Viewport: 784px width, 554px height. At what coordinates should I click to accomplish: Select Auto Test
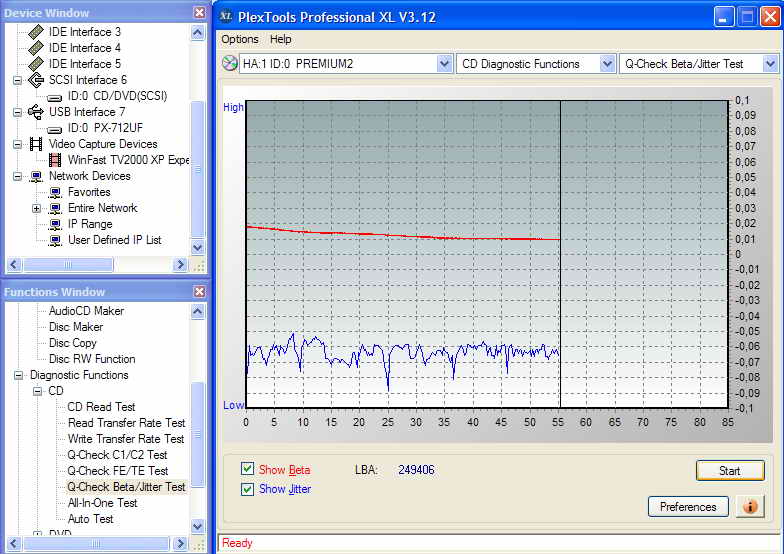click(90, 519)
